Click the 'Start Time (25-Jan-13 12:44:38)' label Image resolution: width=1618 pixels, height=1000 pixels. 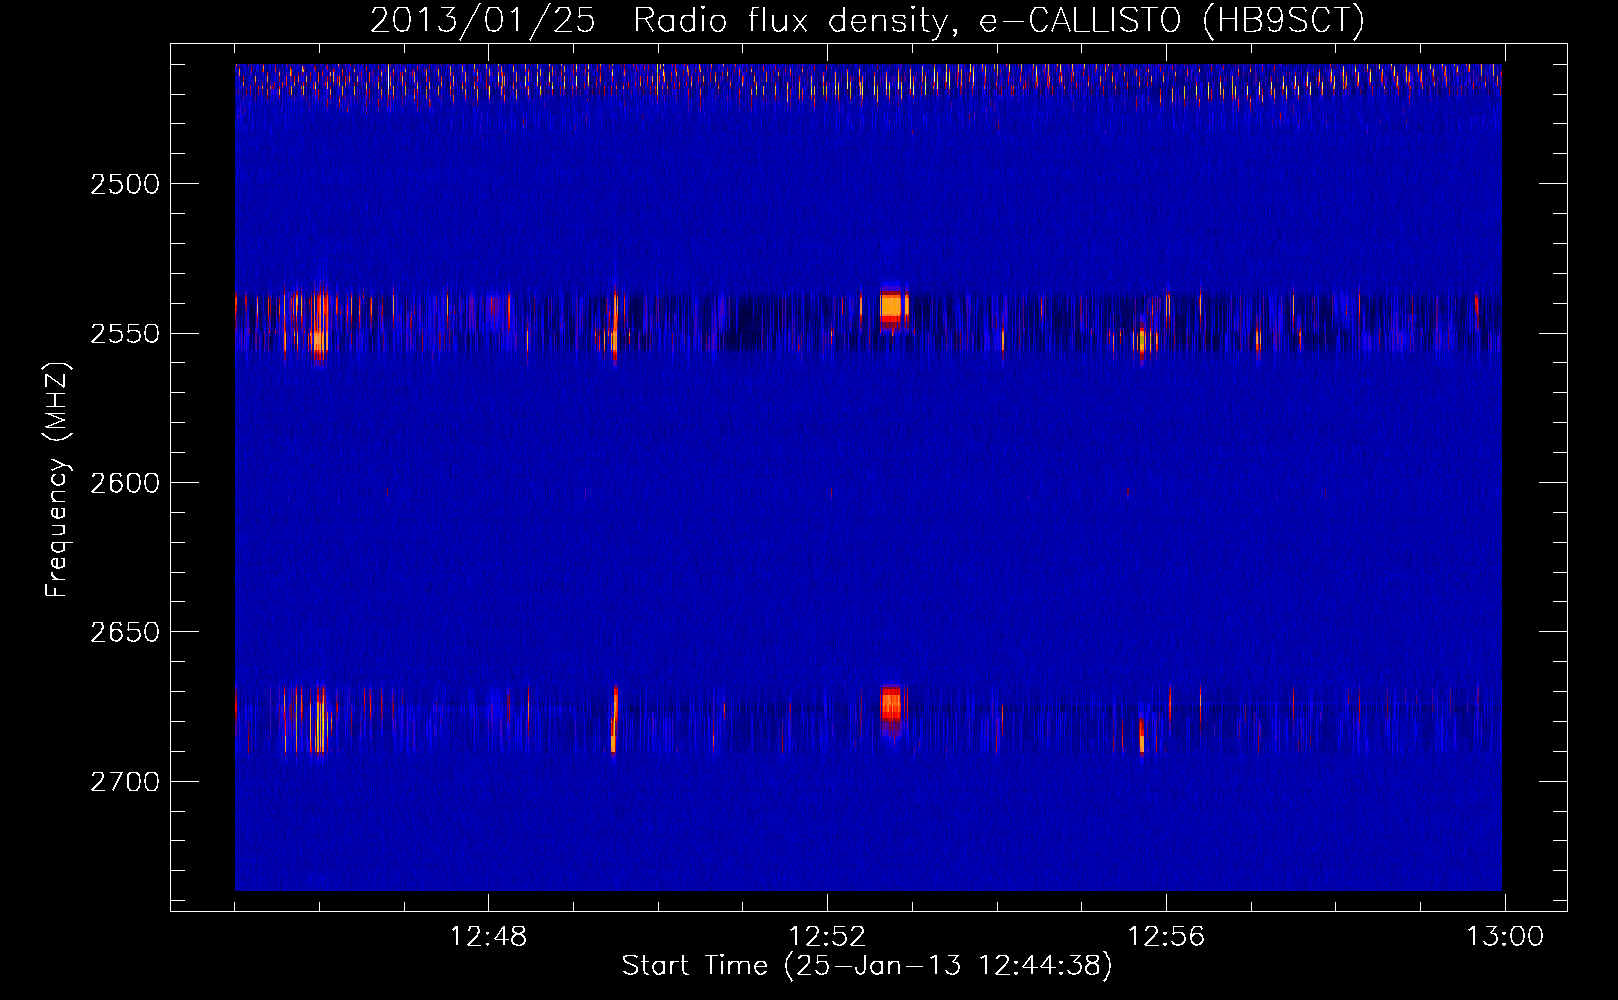pyautogui.click(x=867, y=966)
